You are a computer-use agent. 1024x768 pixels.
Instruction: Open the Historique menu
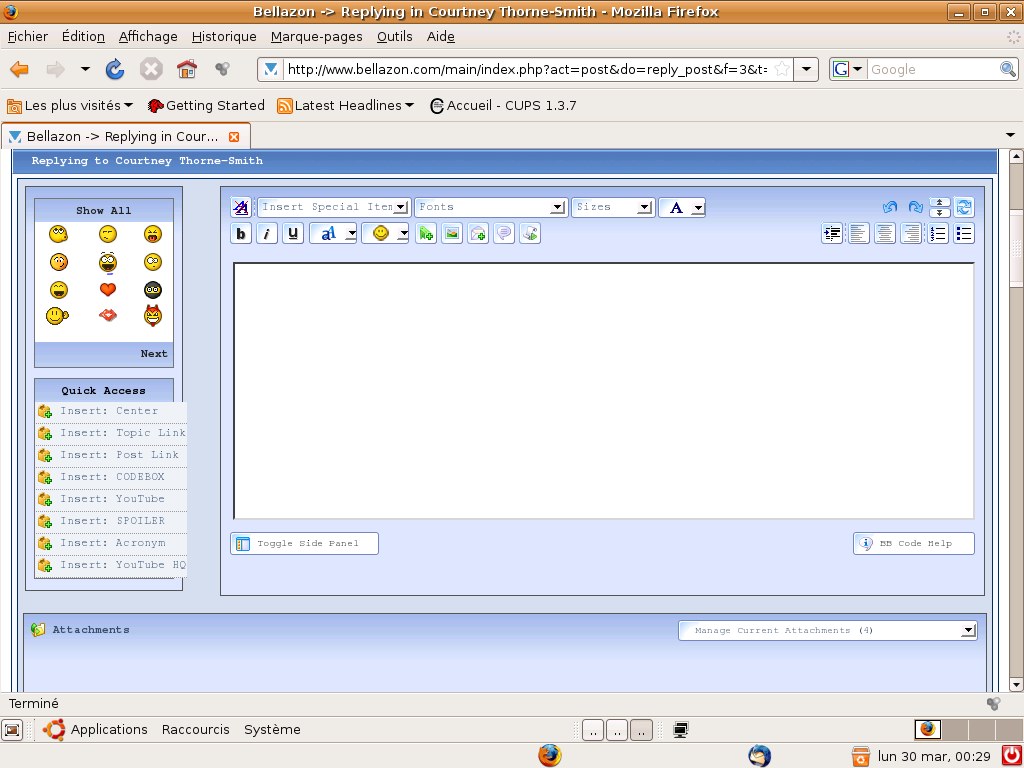click(x=224, y=36)
